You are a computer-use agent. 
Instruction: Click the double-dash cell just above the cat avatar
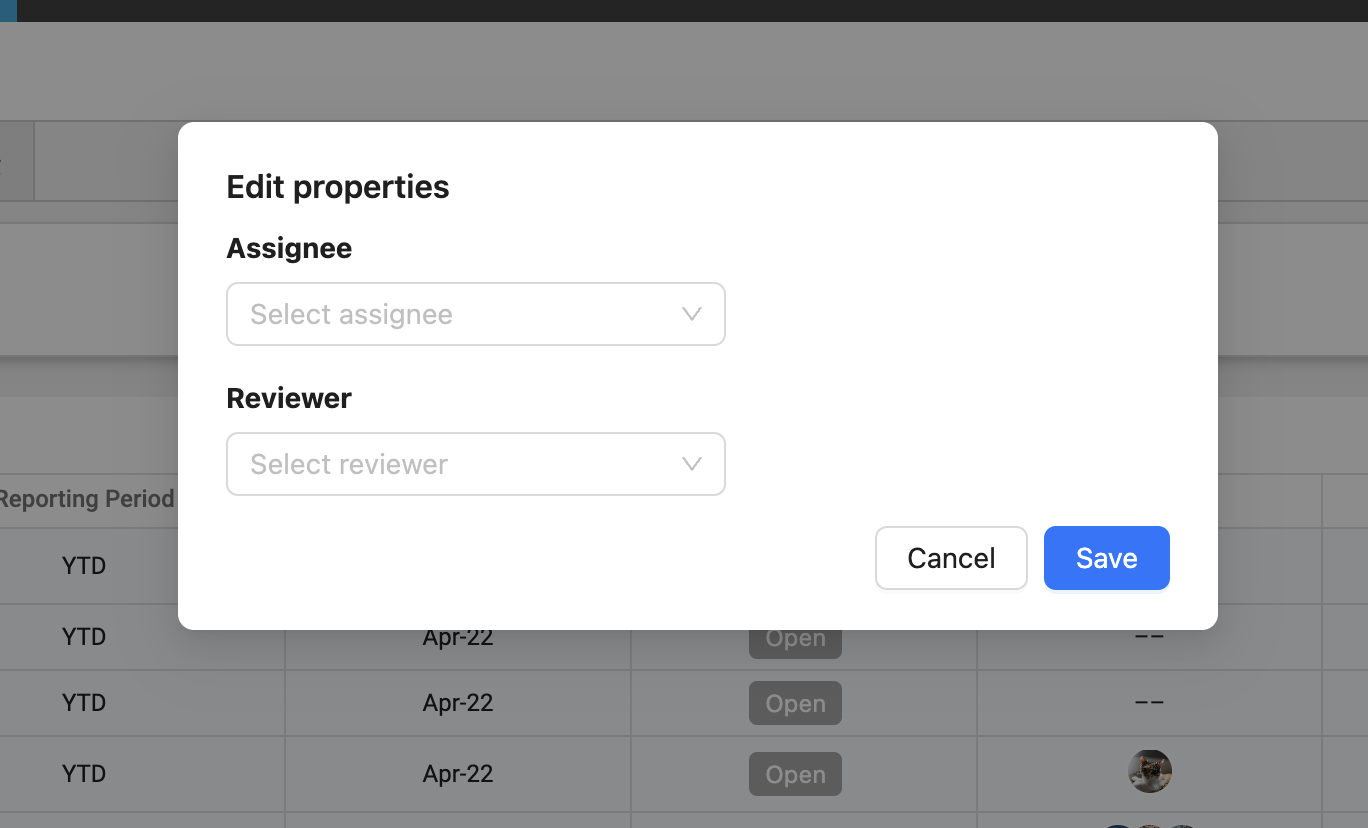pos(1150,702)
